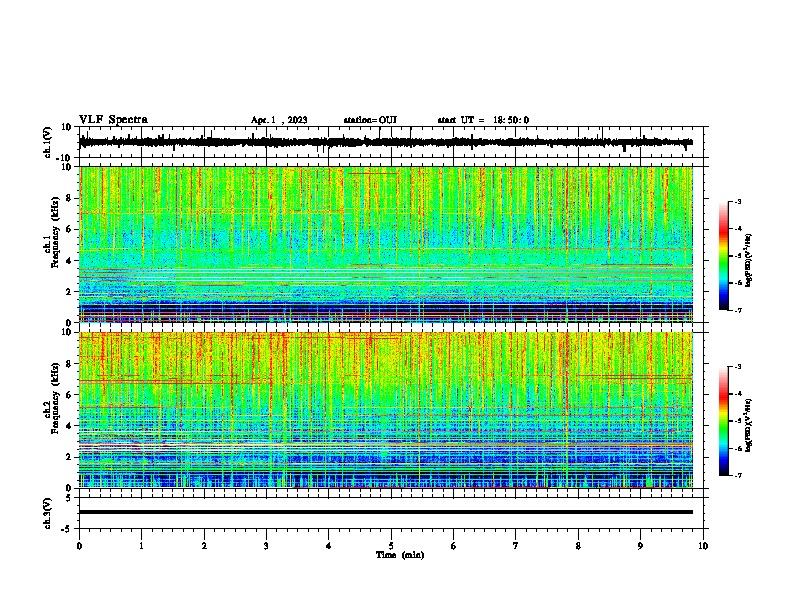
Task: Click time axis tick label "9"
Action: (x=640, y=546)
